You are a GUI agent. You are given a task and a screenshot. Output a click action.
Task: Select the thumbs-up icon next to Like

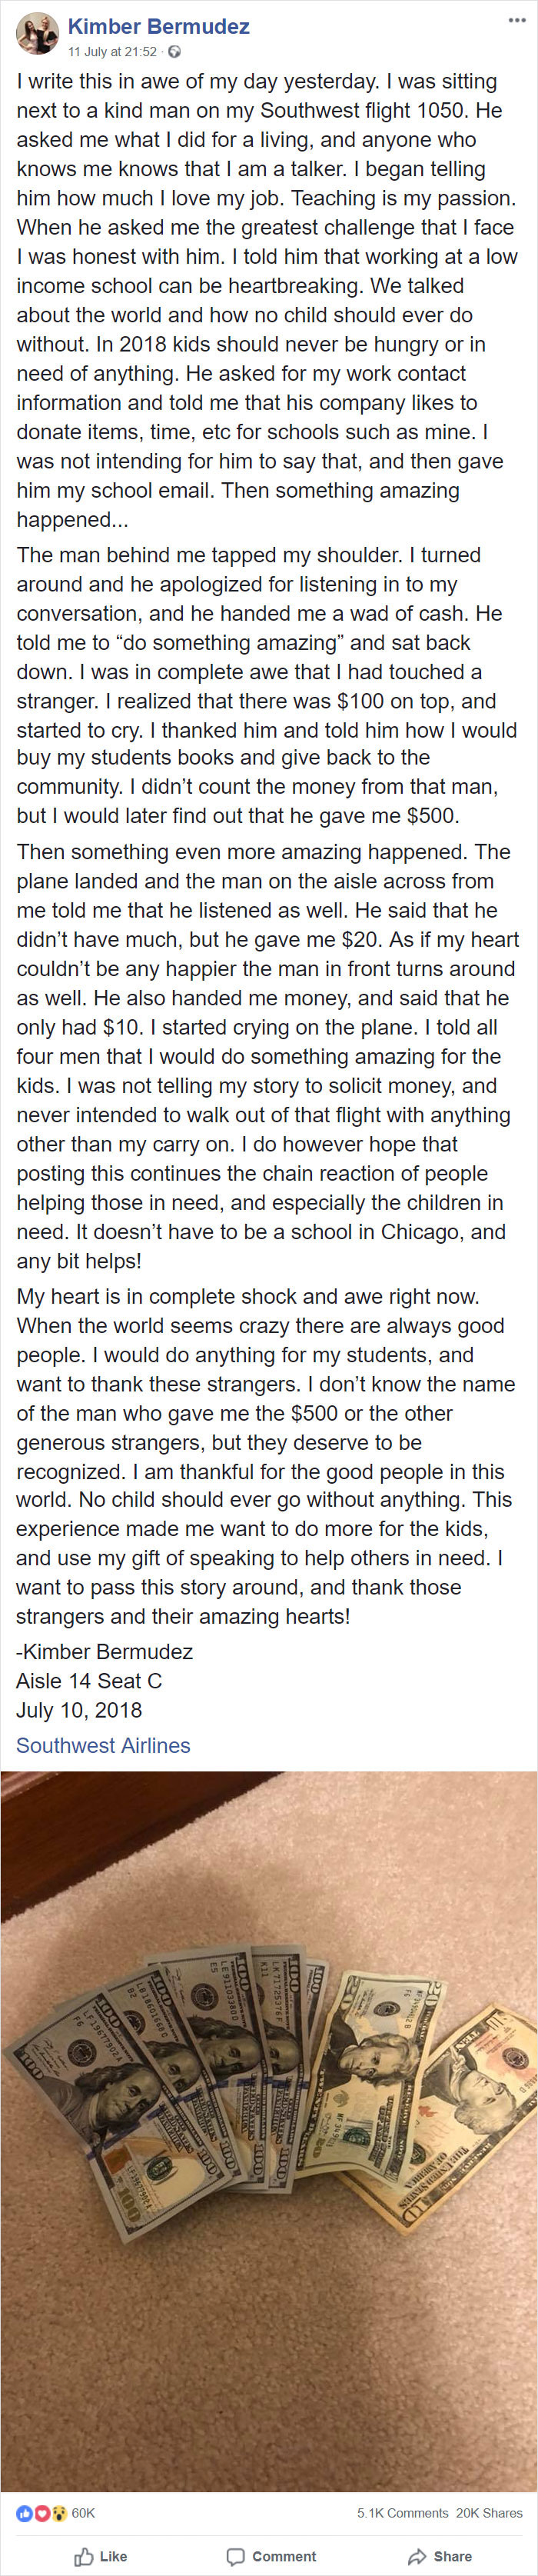(x=85, y=2555)
